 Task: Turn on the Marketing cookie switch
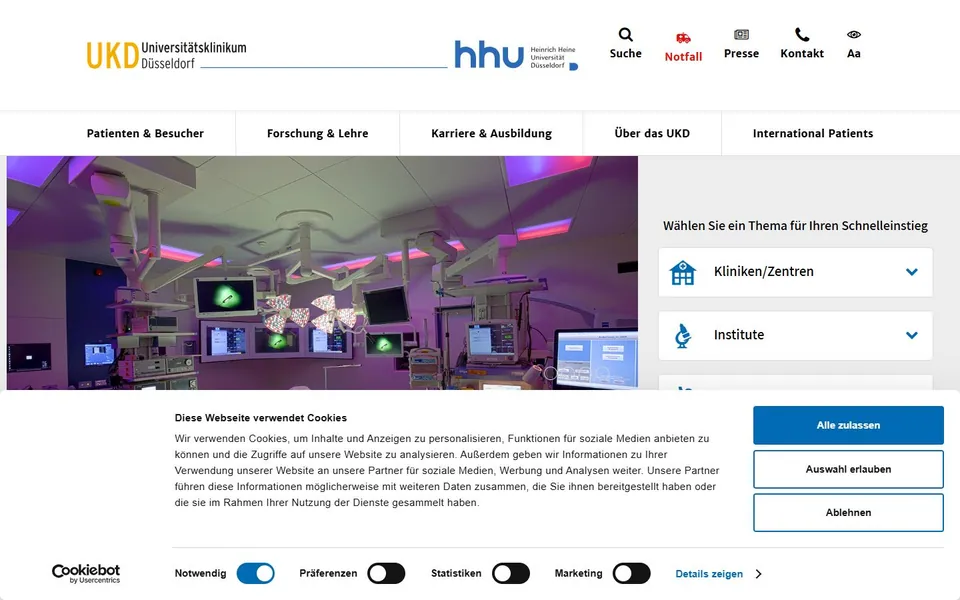tap(631, 574)
